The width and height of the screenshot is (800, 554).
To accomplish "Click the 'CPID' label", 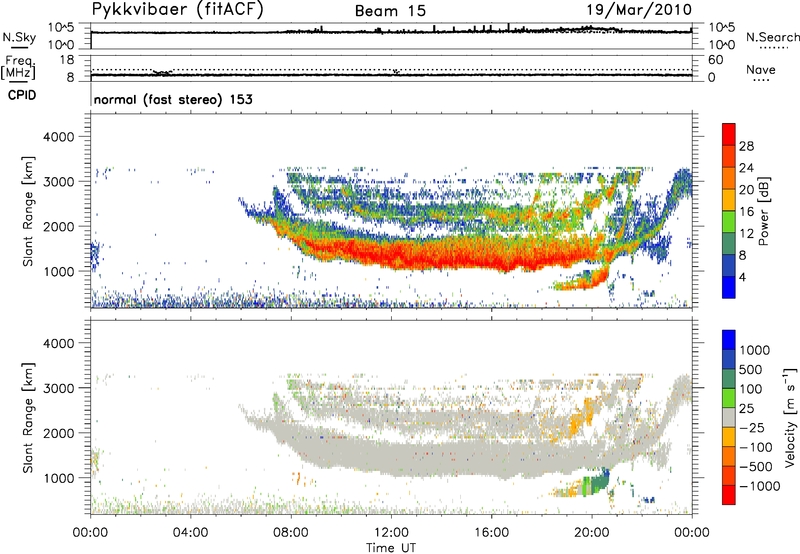I will tap(22, 95).
